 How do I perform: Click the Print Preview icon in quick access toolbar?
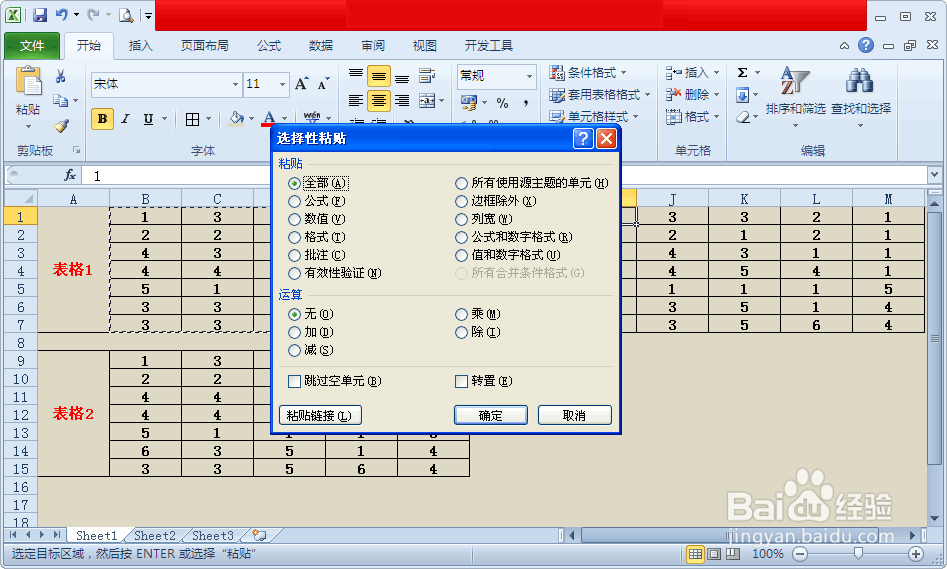click(x=126, y=14)
